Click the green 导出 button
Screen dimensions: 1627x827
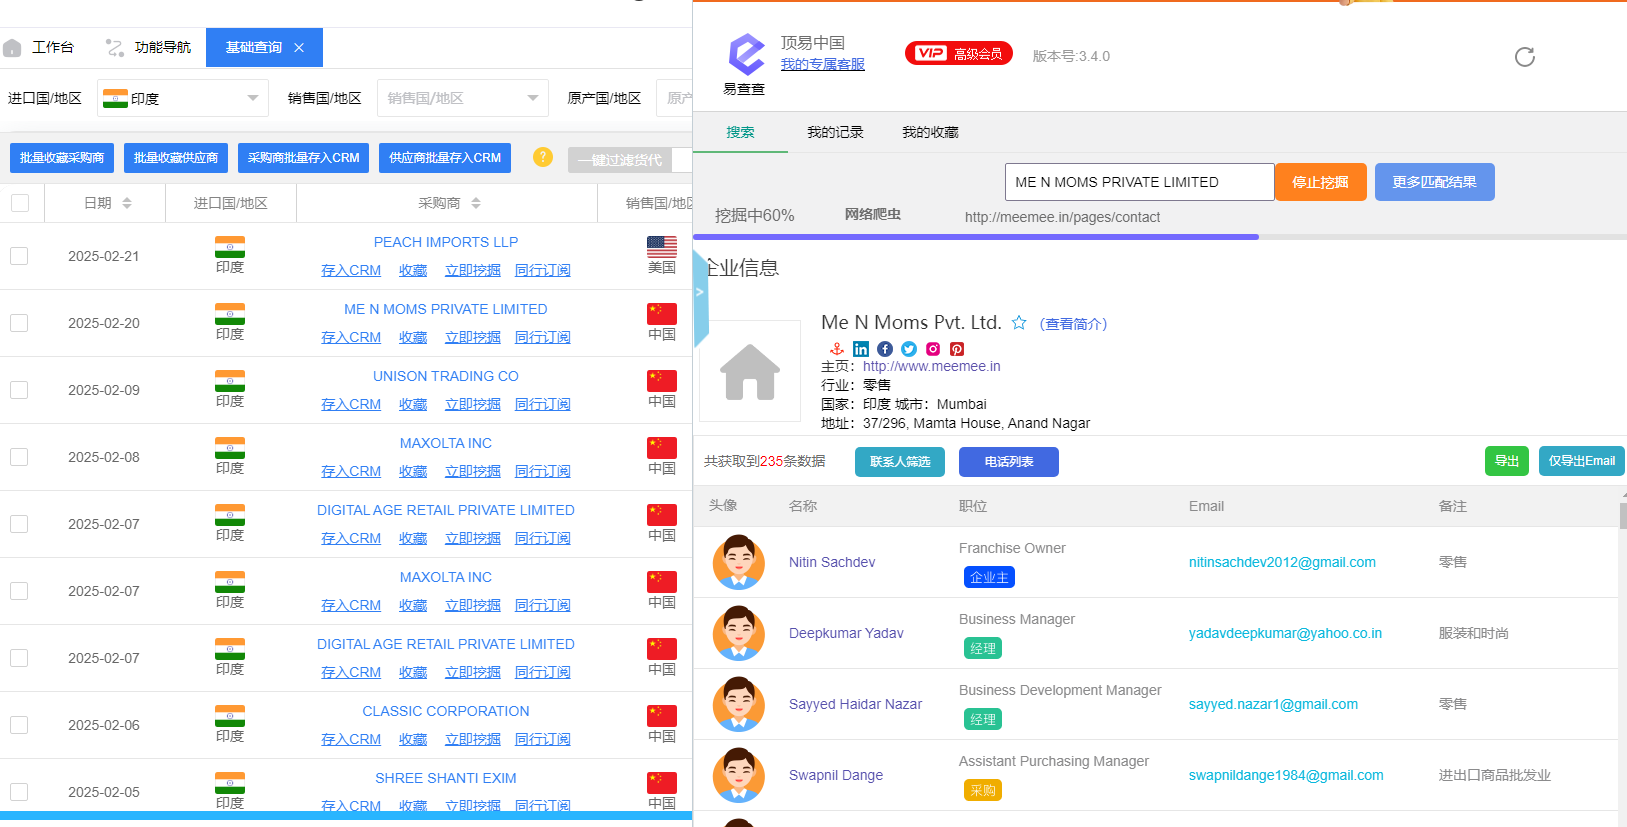pyautogui.click(x=1506, y=461)
